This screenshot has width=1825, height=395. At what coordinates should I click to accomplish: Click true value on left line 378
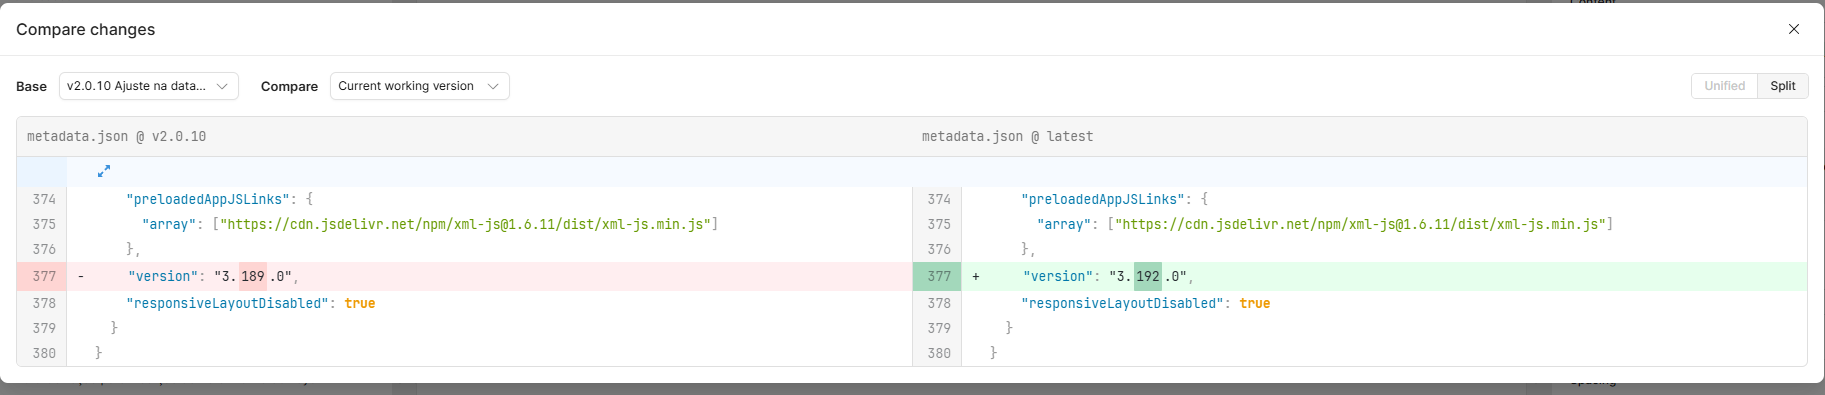(x=360, y=303)
